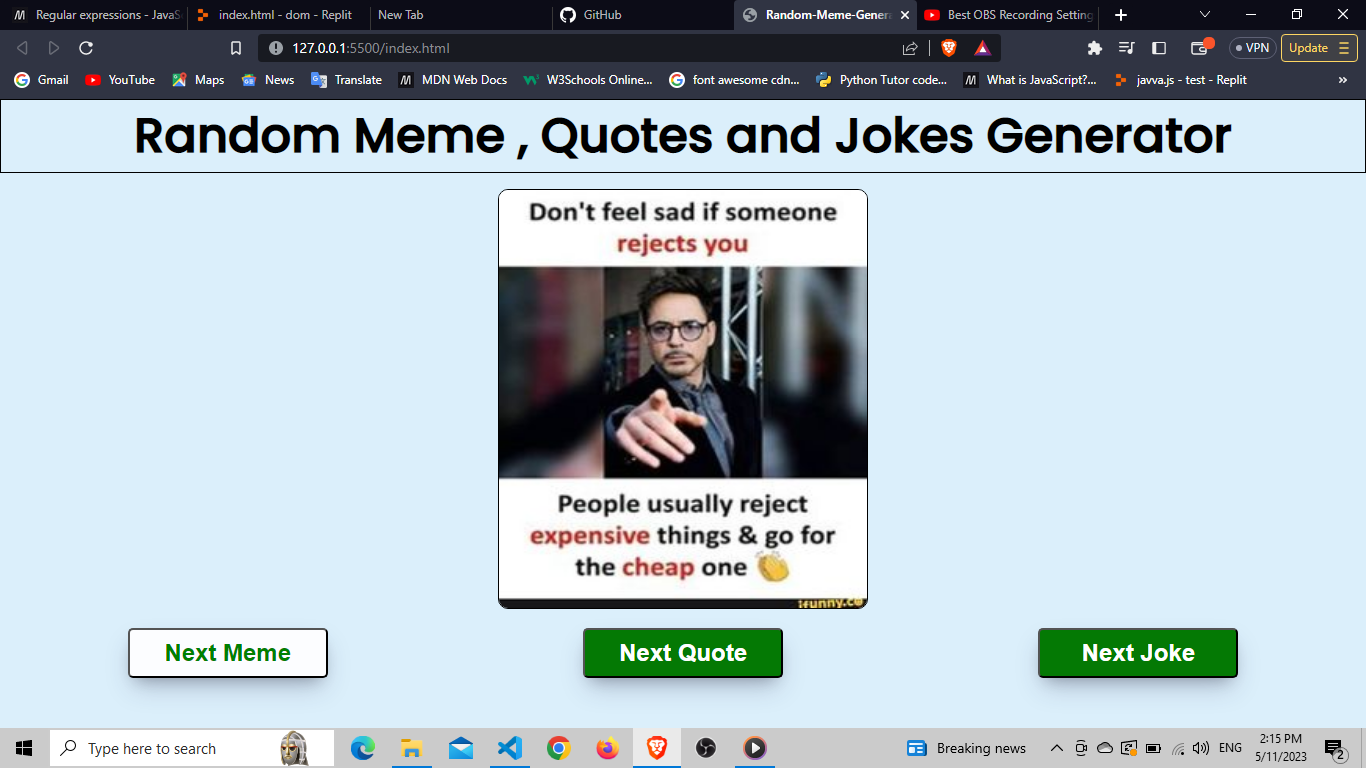Open the clock and calendar flyout
Image resolution: width=1366 pixels, height=768 pixels.
(x=1283, y=748)
